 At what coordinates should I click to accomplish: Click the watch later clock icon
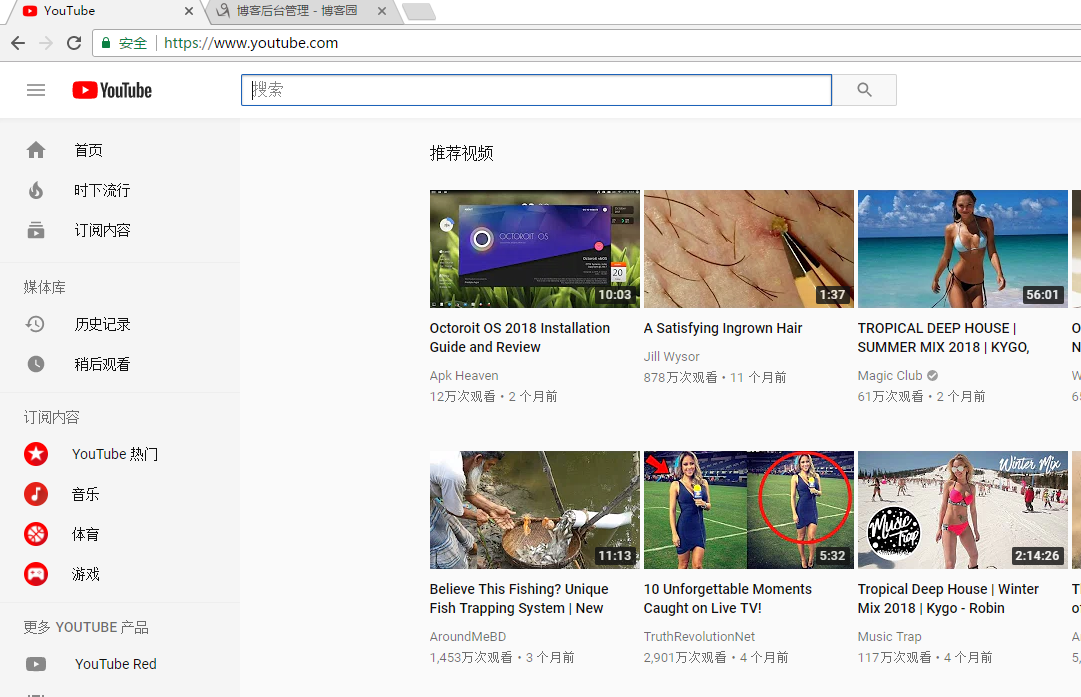36,364
